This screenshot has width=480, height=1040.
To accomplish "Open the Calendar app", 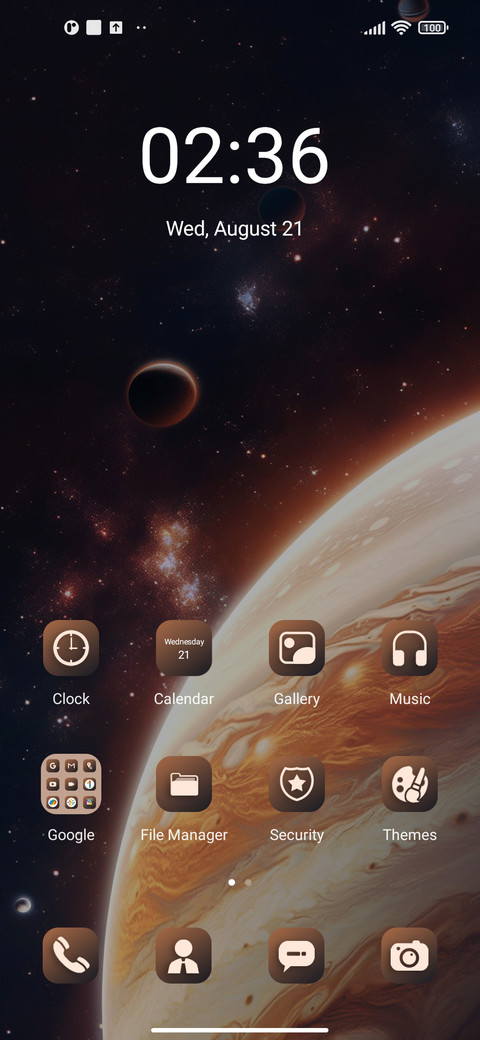I will 184,648.
